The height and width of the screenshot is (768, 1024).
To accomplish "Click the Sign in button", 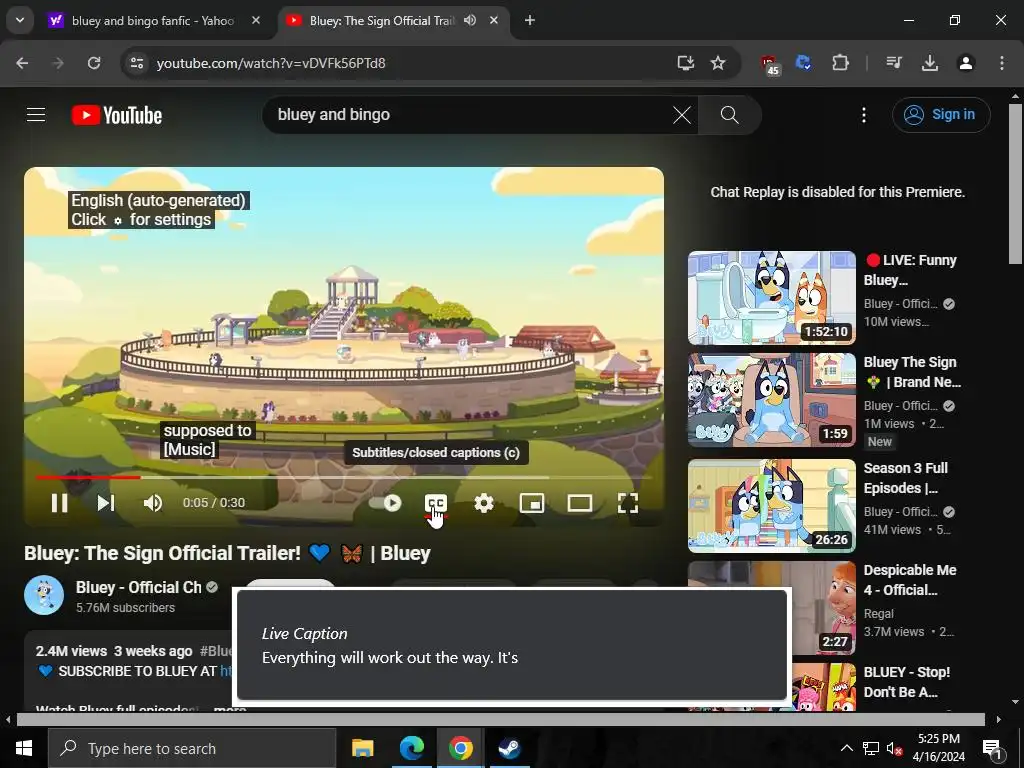I will 941,115.
